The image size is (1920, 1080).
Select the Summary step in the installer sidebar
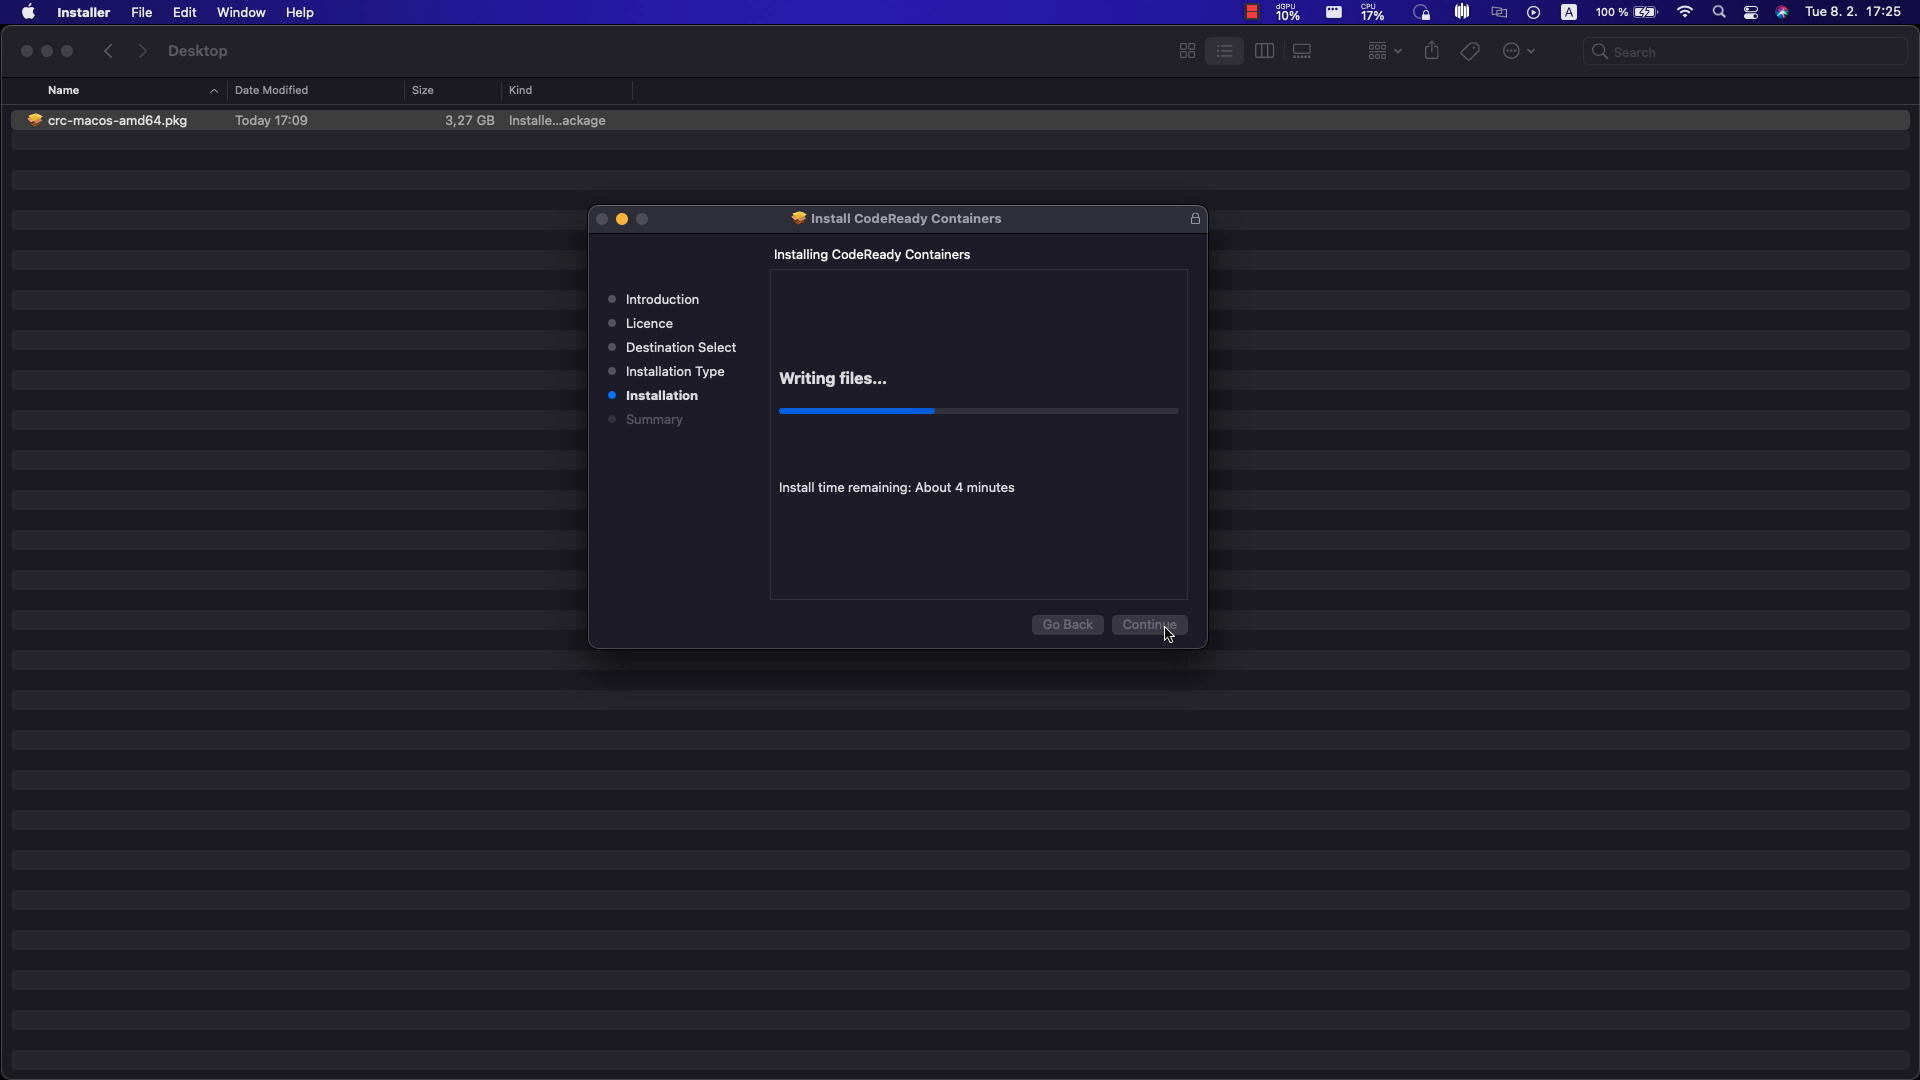(x=654, y=419)
